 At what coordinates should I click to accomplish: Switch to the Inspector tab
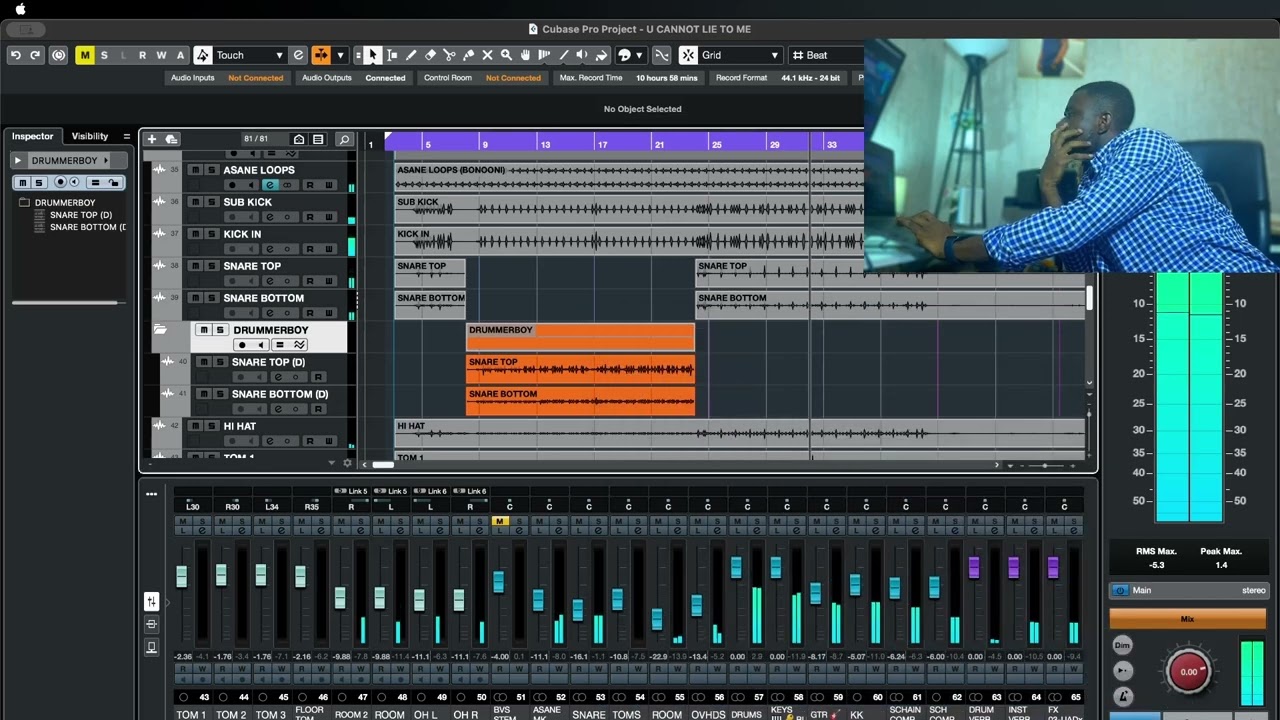(33, 136)
